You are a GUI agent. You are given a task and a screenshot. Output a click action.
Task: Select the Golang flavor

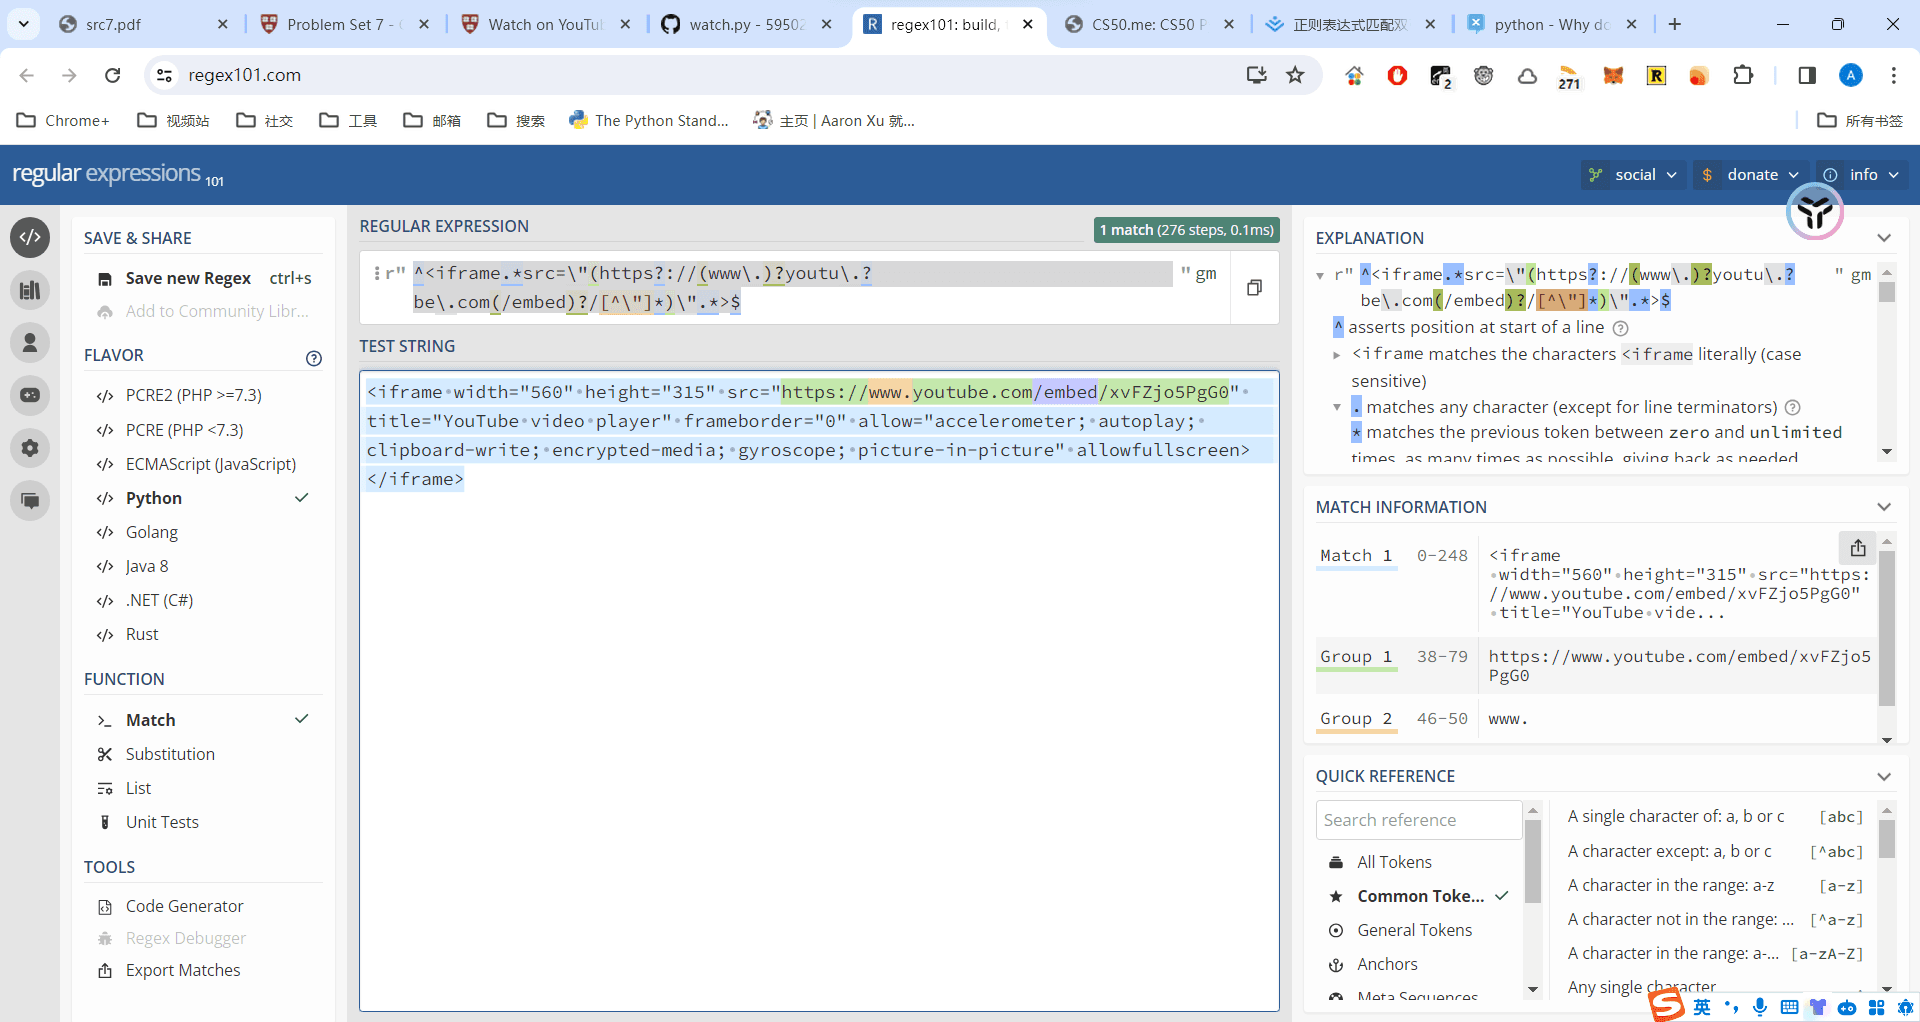152,532
